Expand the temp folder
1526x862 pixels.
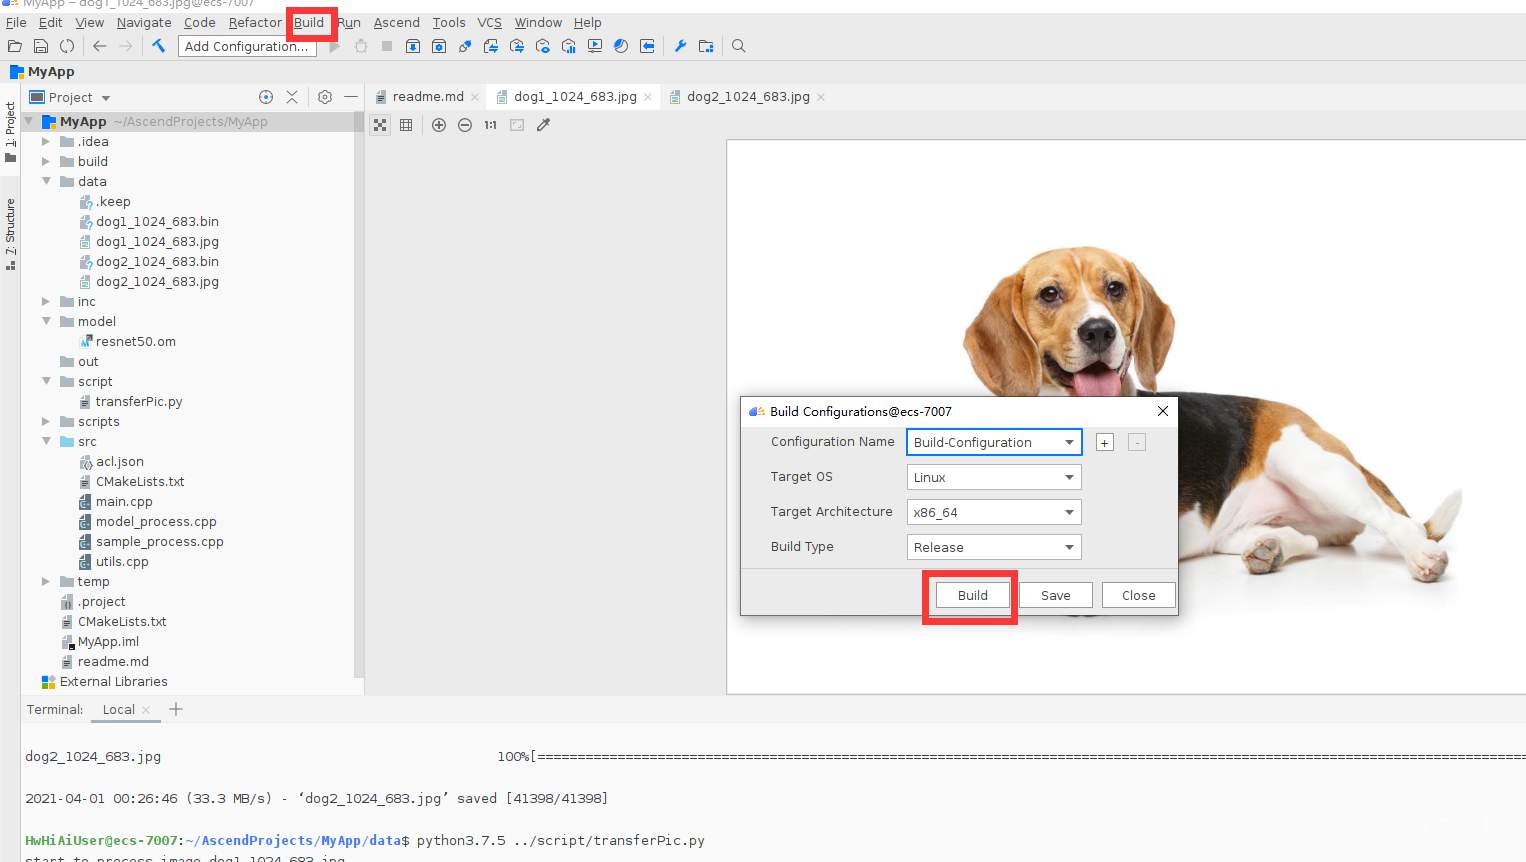(x=46, y=581)
